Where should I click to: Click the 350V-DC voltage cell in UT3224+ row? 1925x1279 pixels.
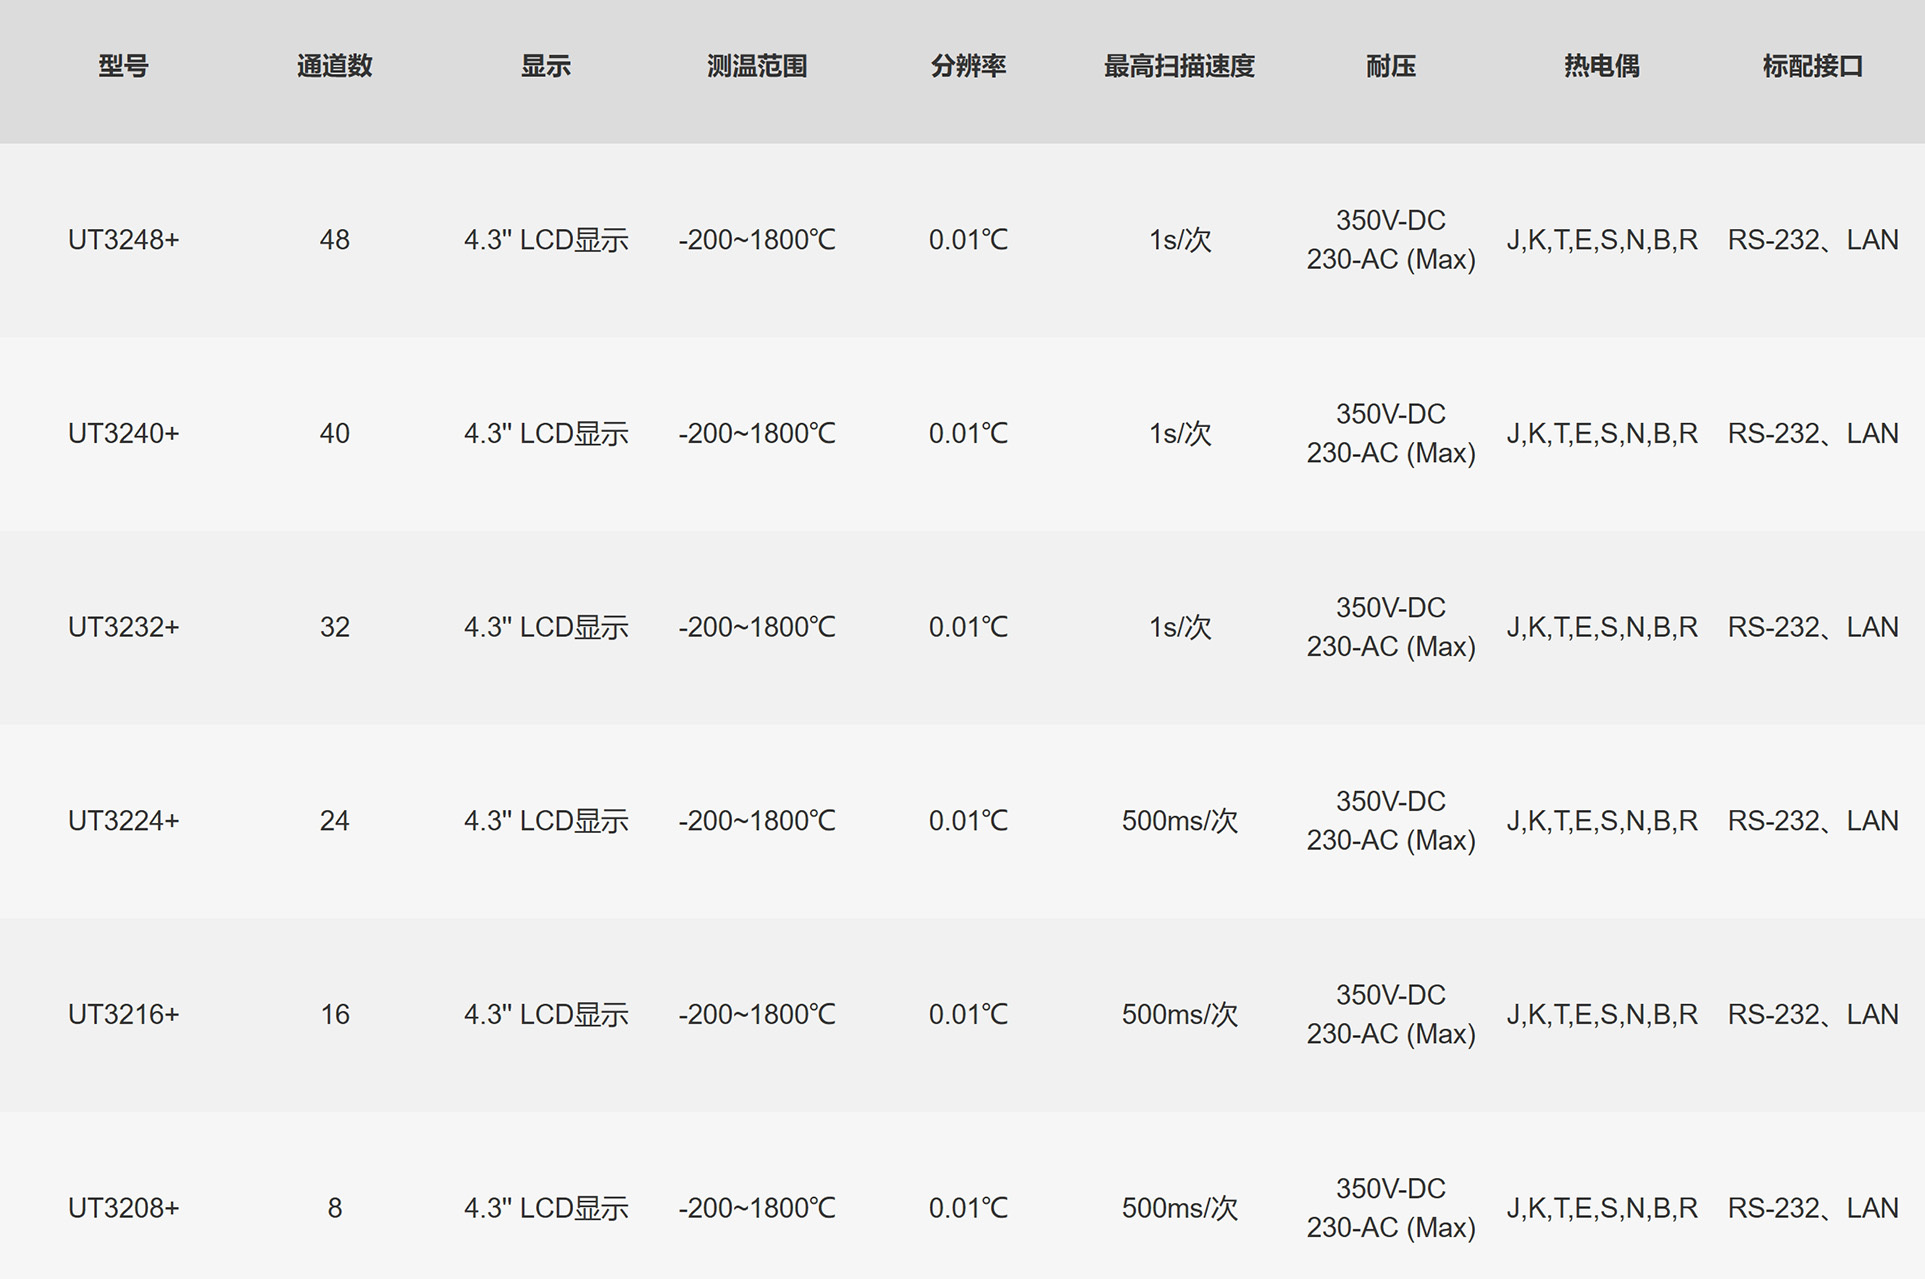point(1390,821)
